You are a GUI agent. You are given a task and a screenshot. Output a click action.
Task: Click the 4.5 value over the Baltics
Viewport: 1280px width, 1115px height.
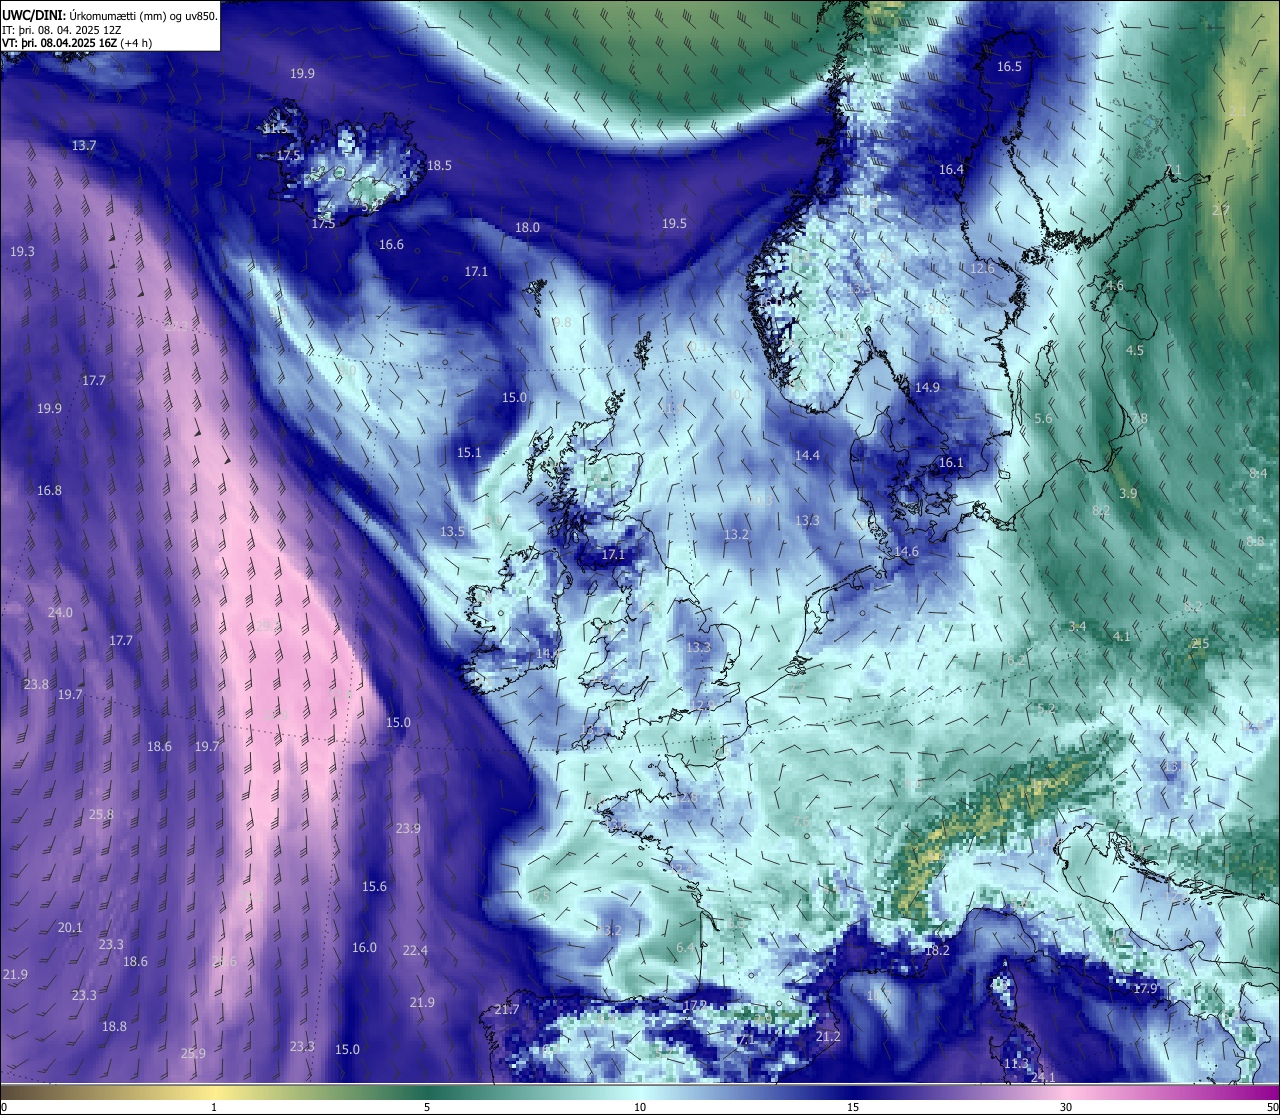pyautogui.click(x=1135, y=350)
